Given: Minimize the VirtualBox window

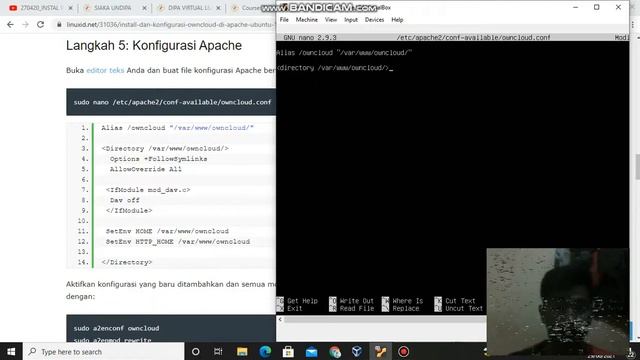Looking at the screenshot, I should tap(576, 7).
